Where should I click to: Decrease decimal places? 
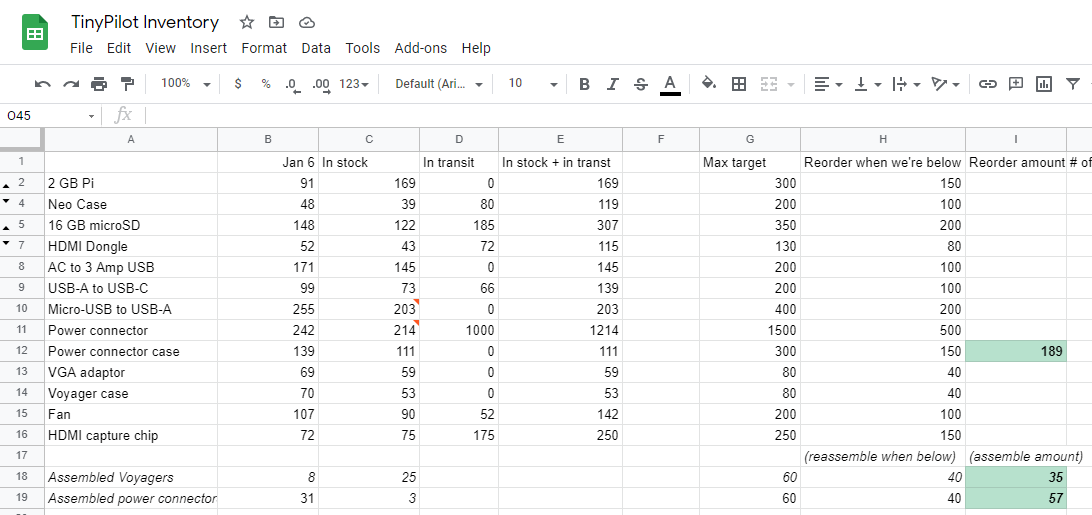(293, 84)
